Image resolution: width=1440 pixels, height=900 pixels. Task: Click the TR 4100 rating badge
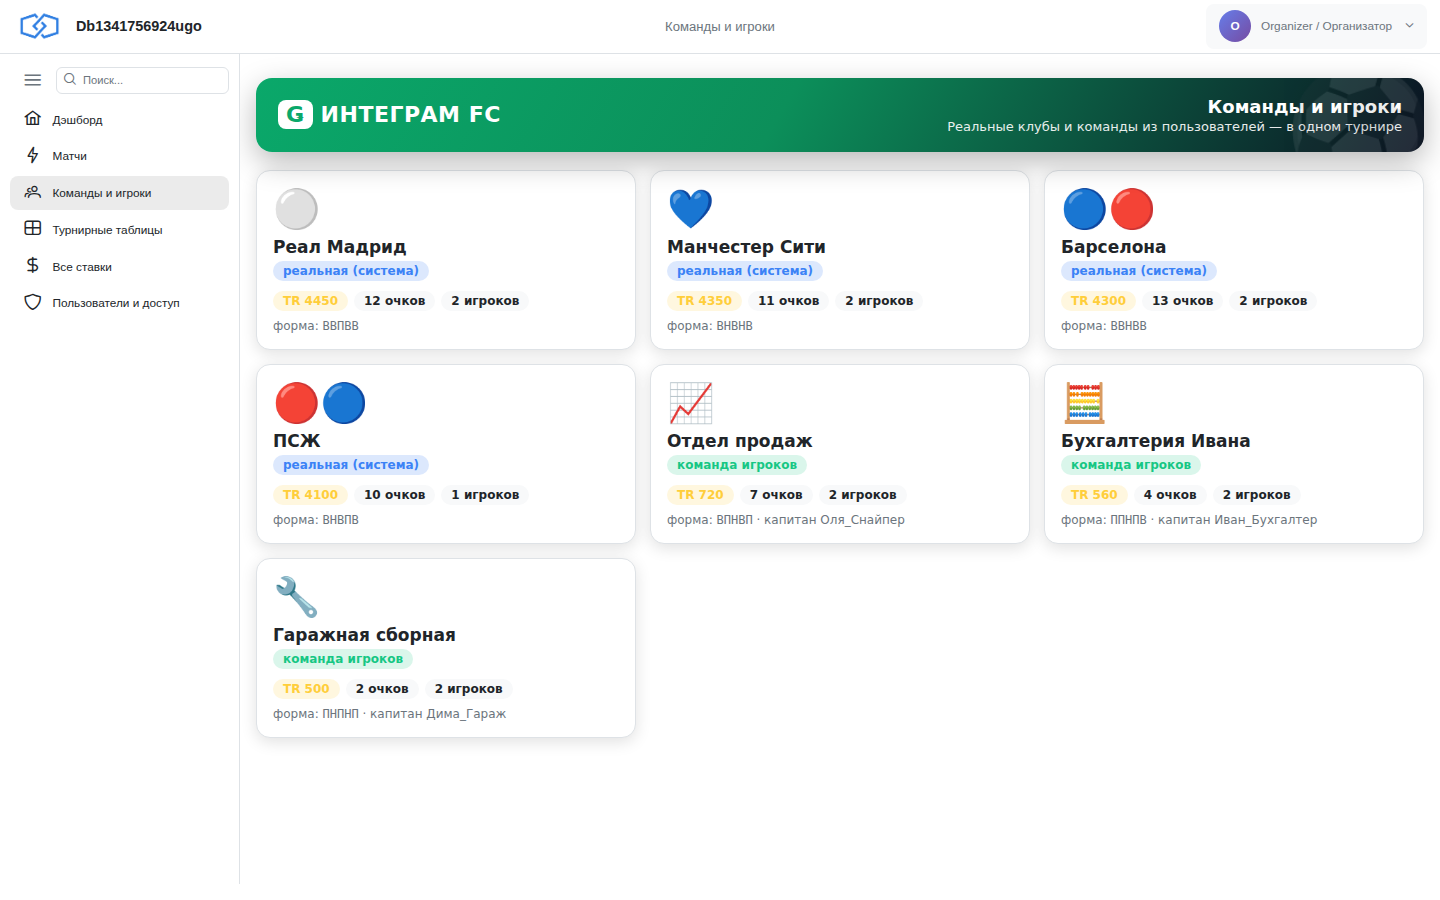tap(310, 495)
